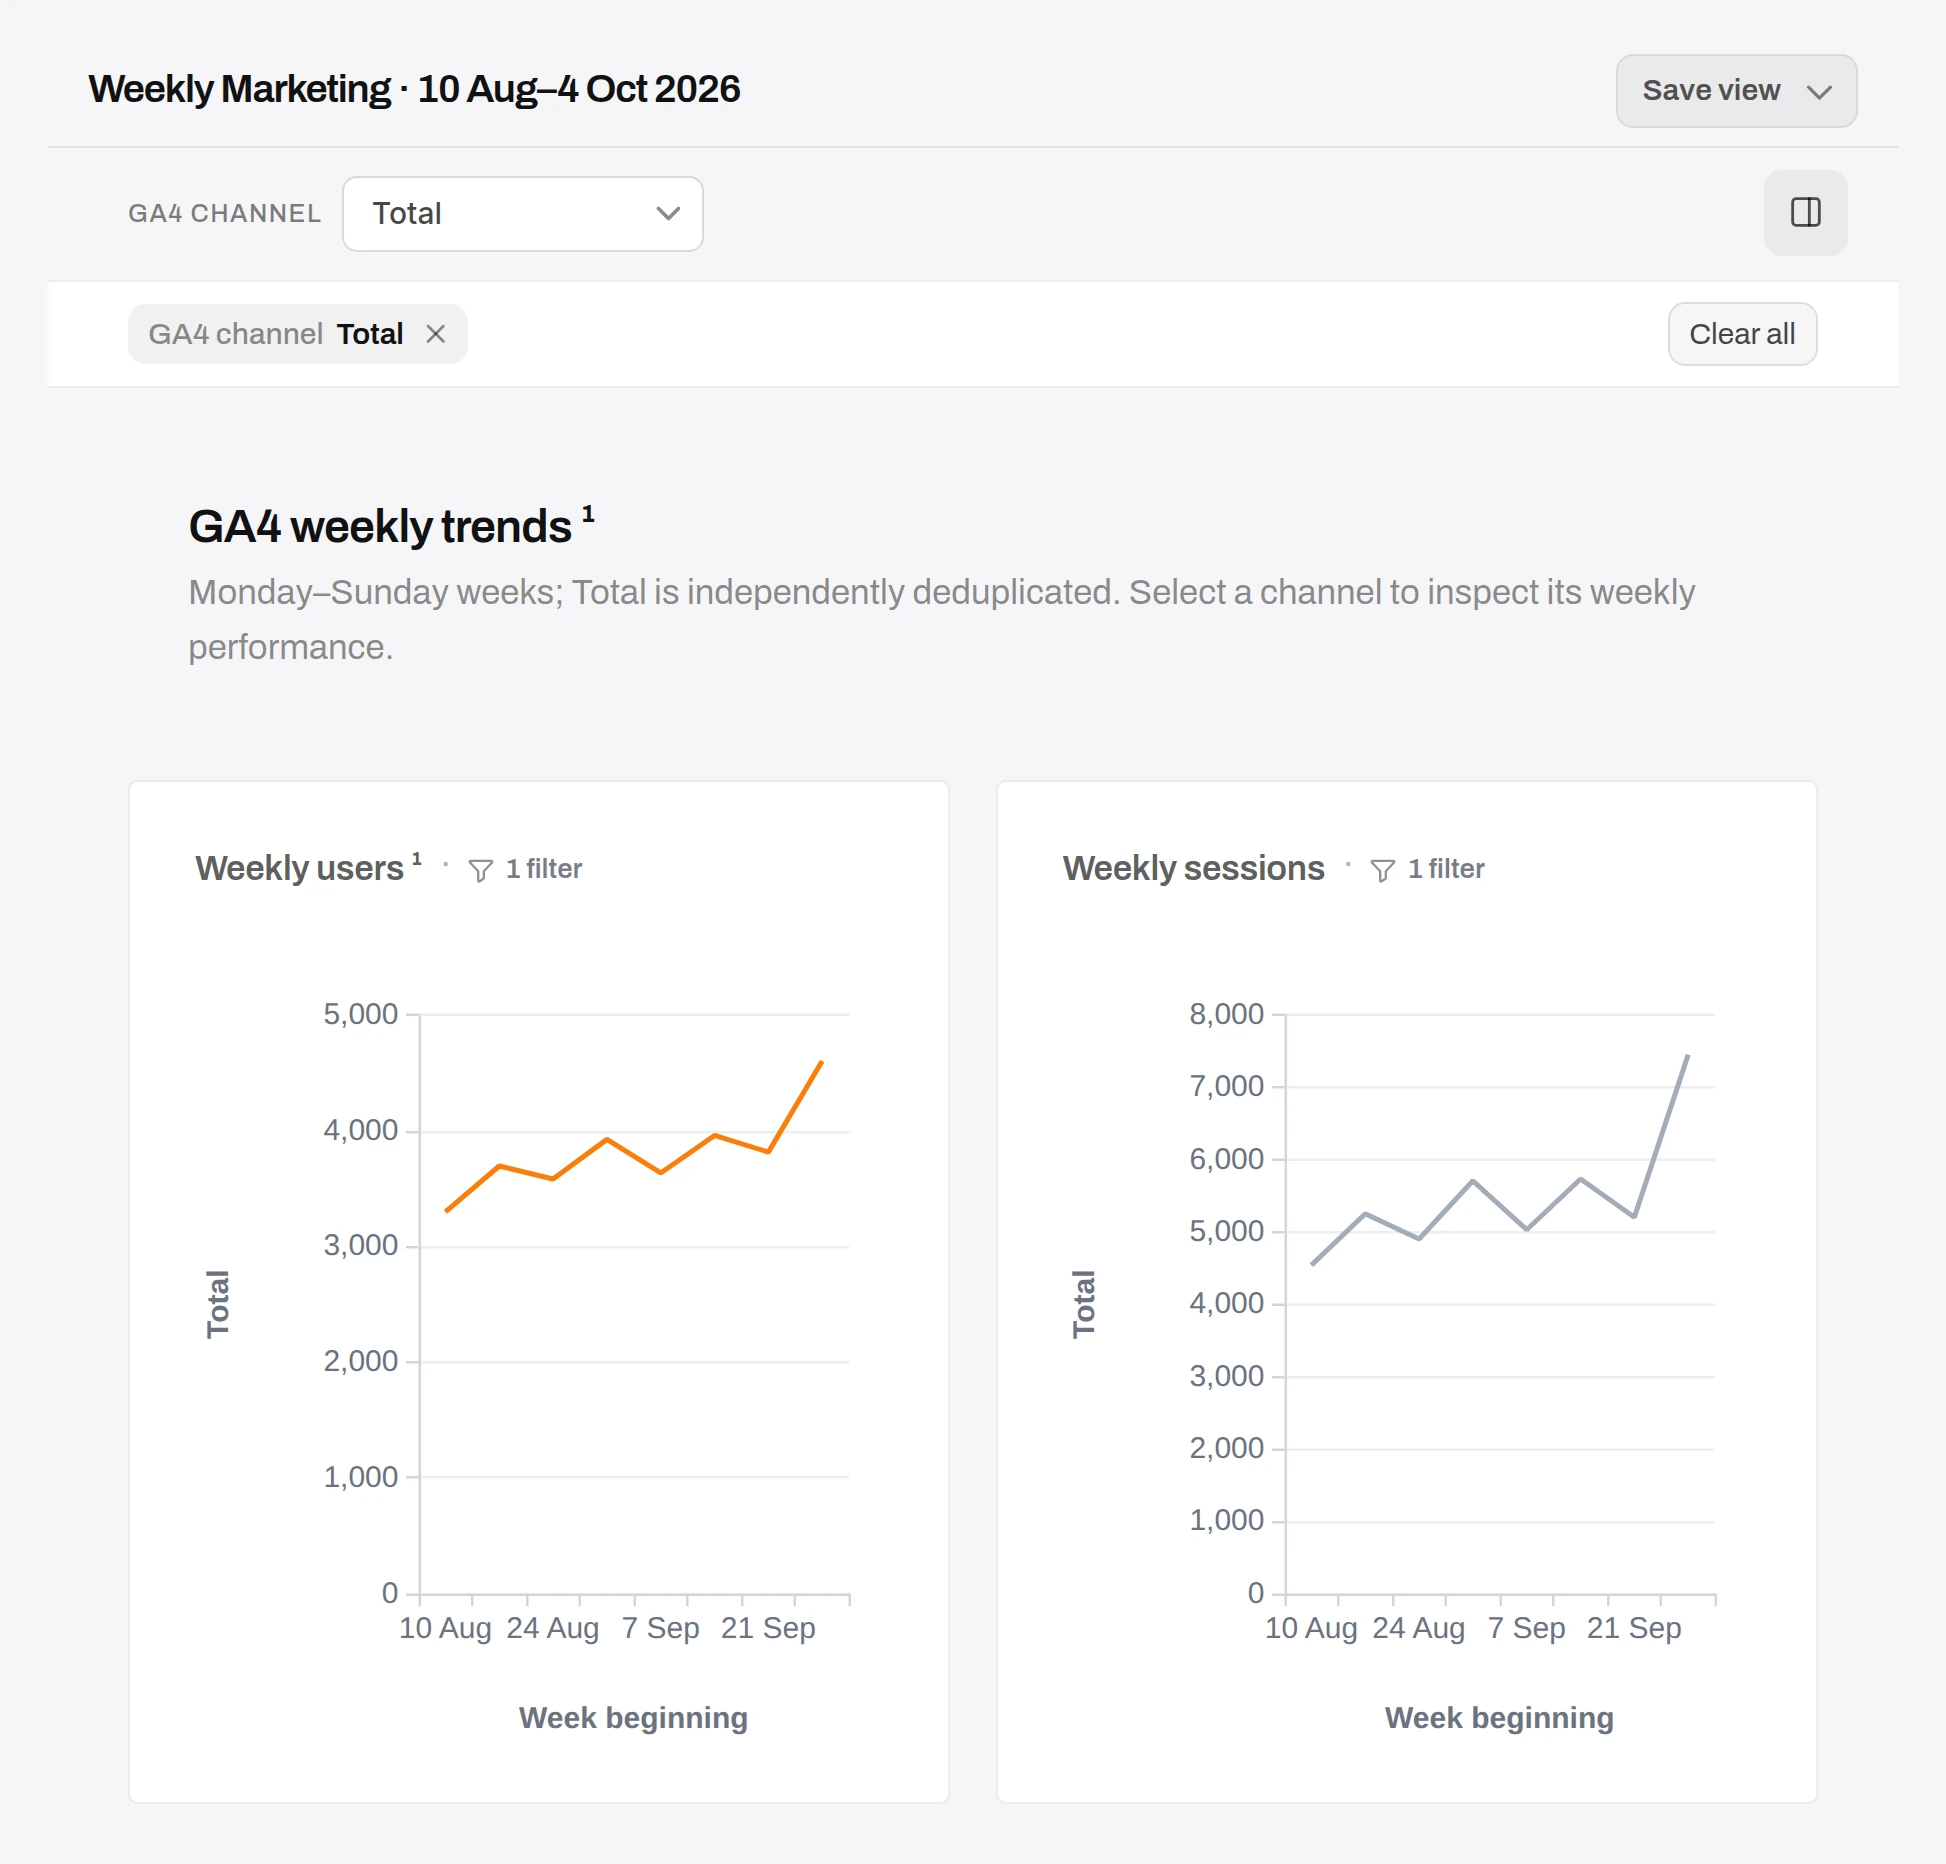Select the GA4 weekly trends heading

380,527
